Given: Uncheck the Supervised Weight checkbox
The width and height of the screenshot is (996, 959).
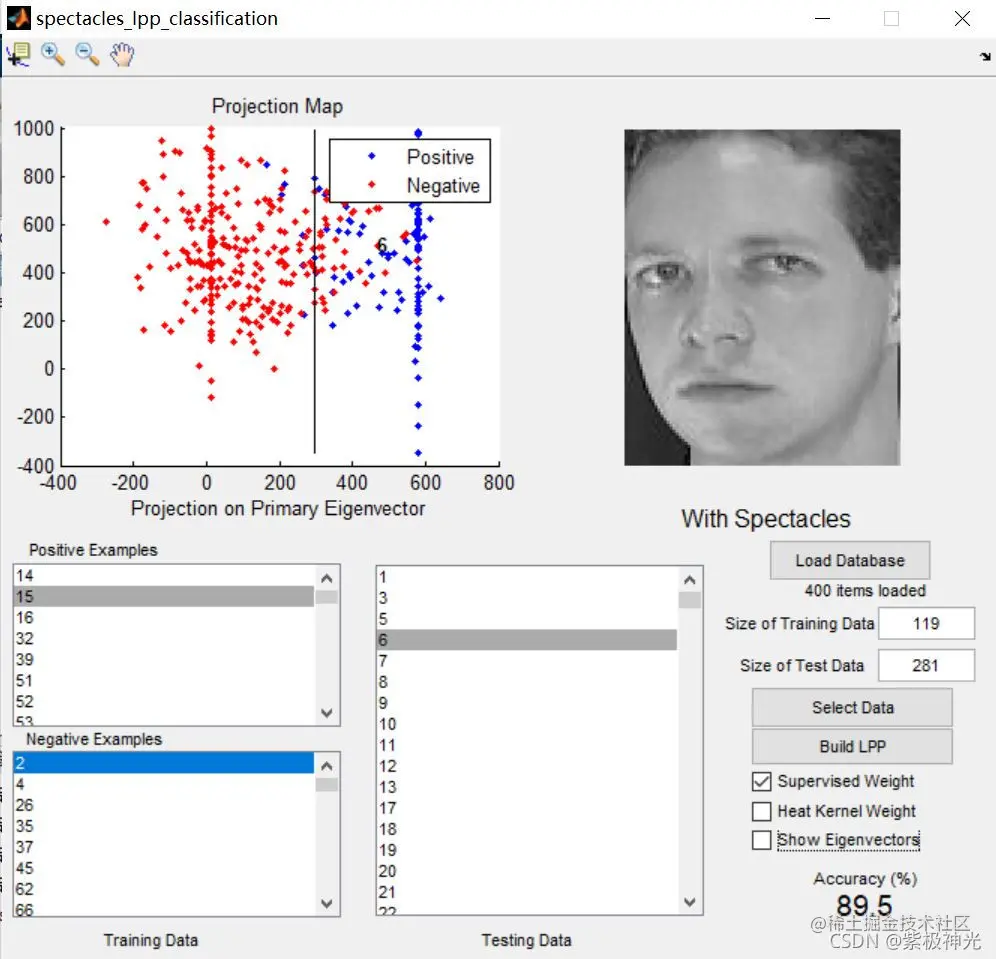Looking at the screenshot, I should [x=761, y=781].
